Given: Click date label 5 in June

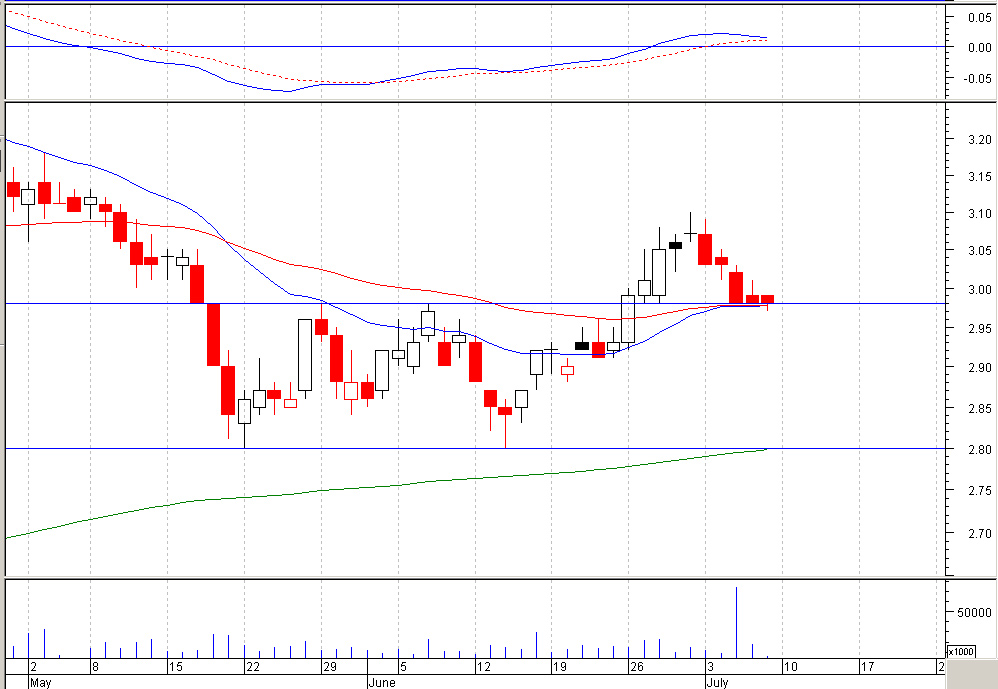Looking at the screenshot, I should pyautogui.click(x=403, y=667).
